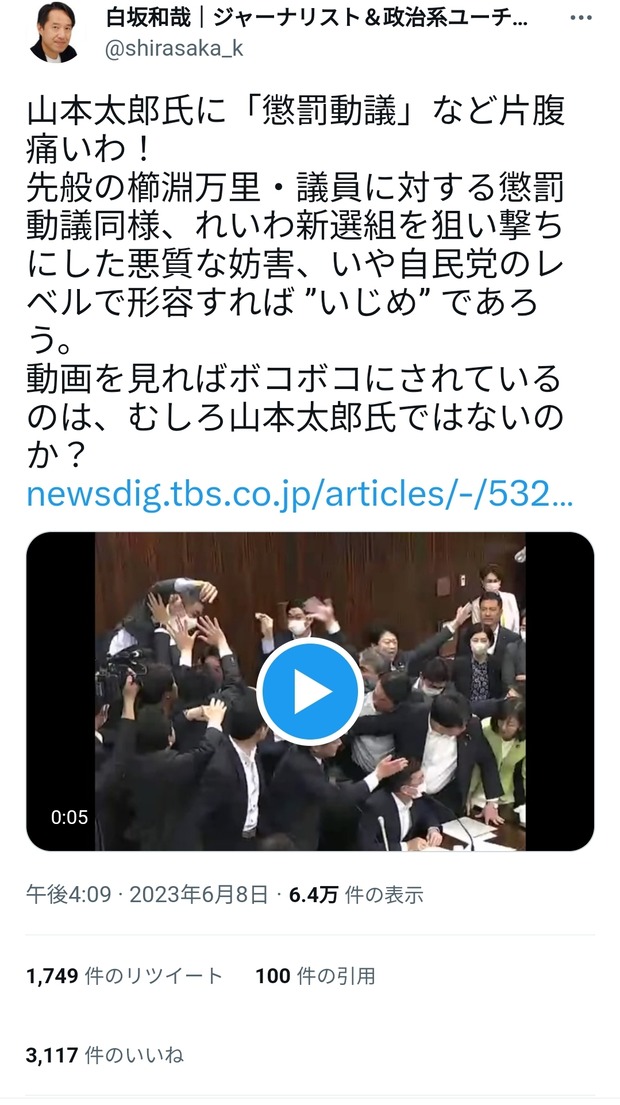View the 100 件の引用 quotes list
The width and height of the screenshot is (620, 1105).
point(315,975)
